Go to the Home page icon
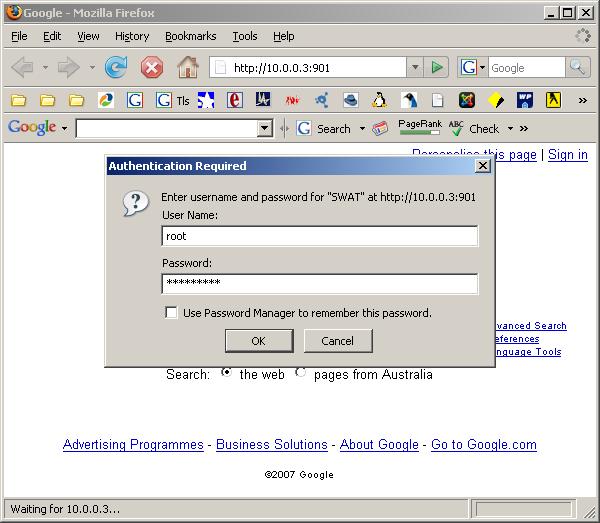The image size is (600, 523). (188, 67)
